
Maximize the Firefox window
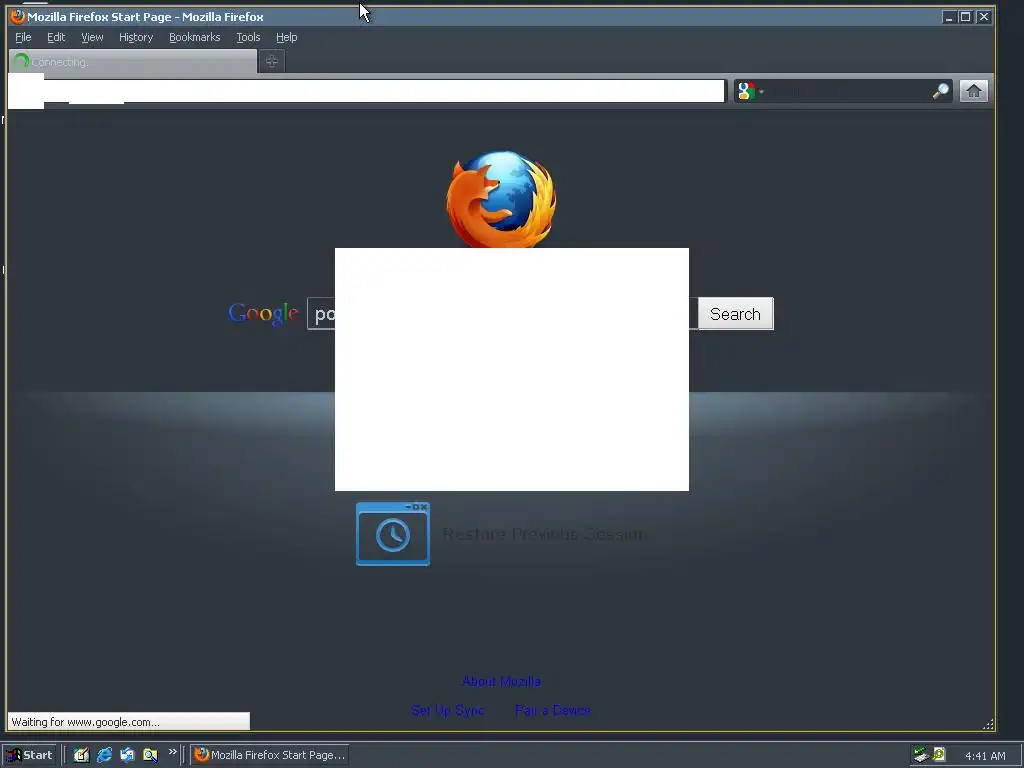pyautogui.click(x=965, y=17)
